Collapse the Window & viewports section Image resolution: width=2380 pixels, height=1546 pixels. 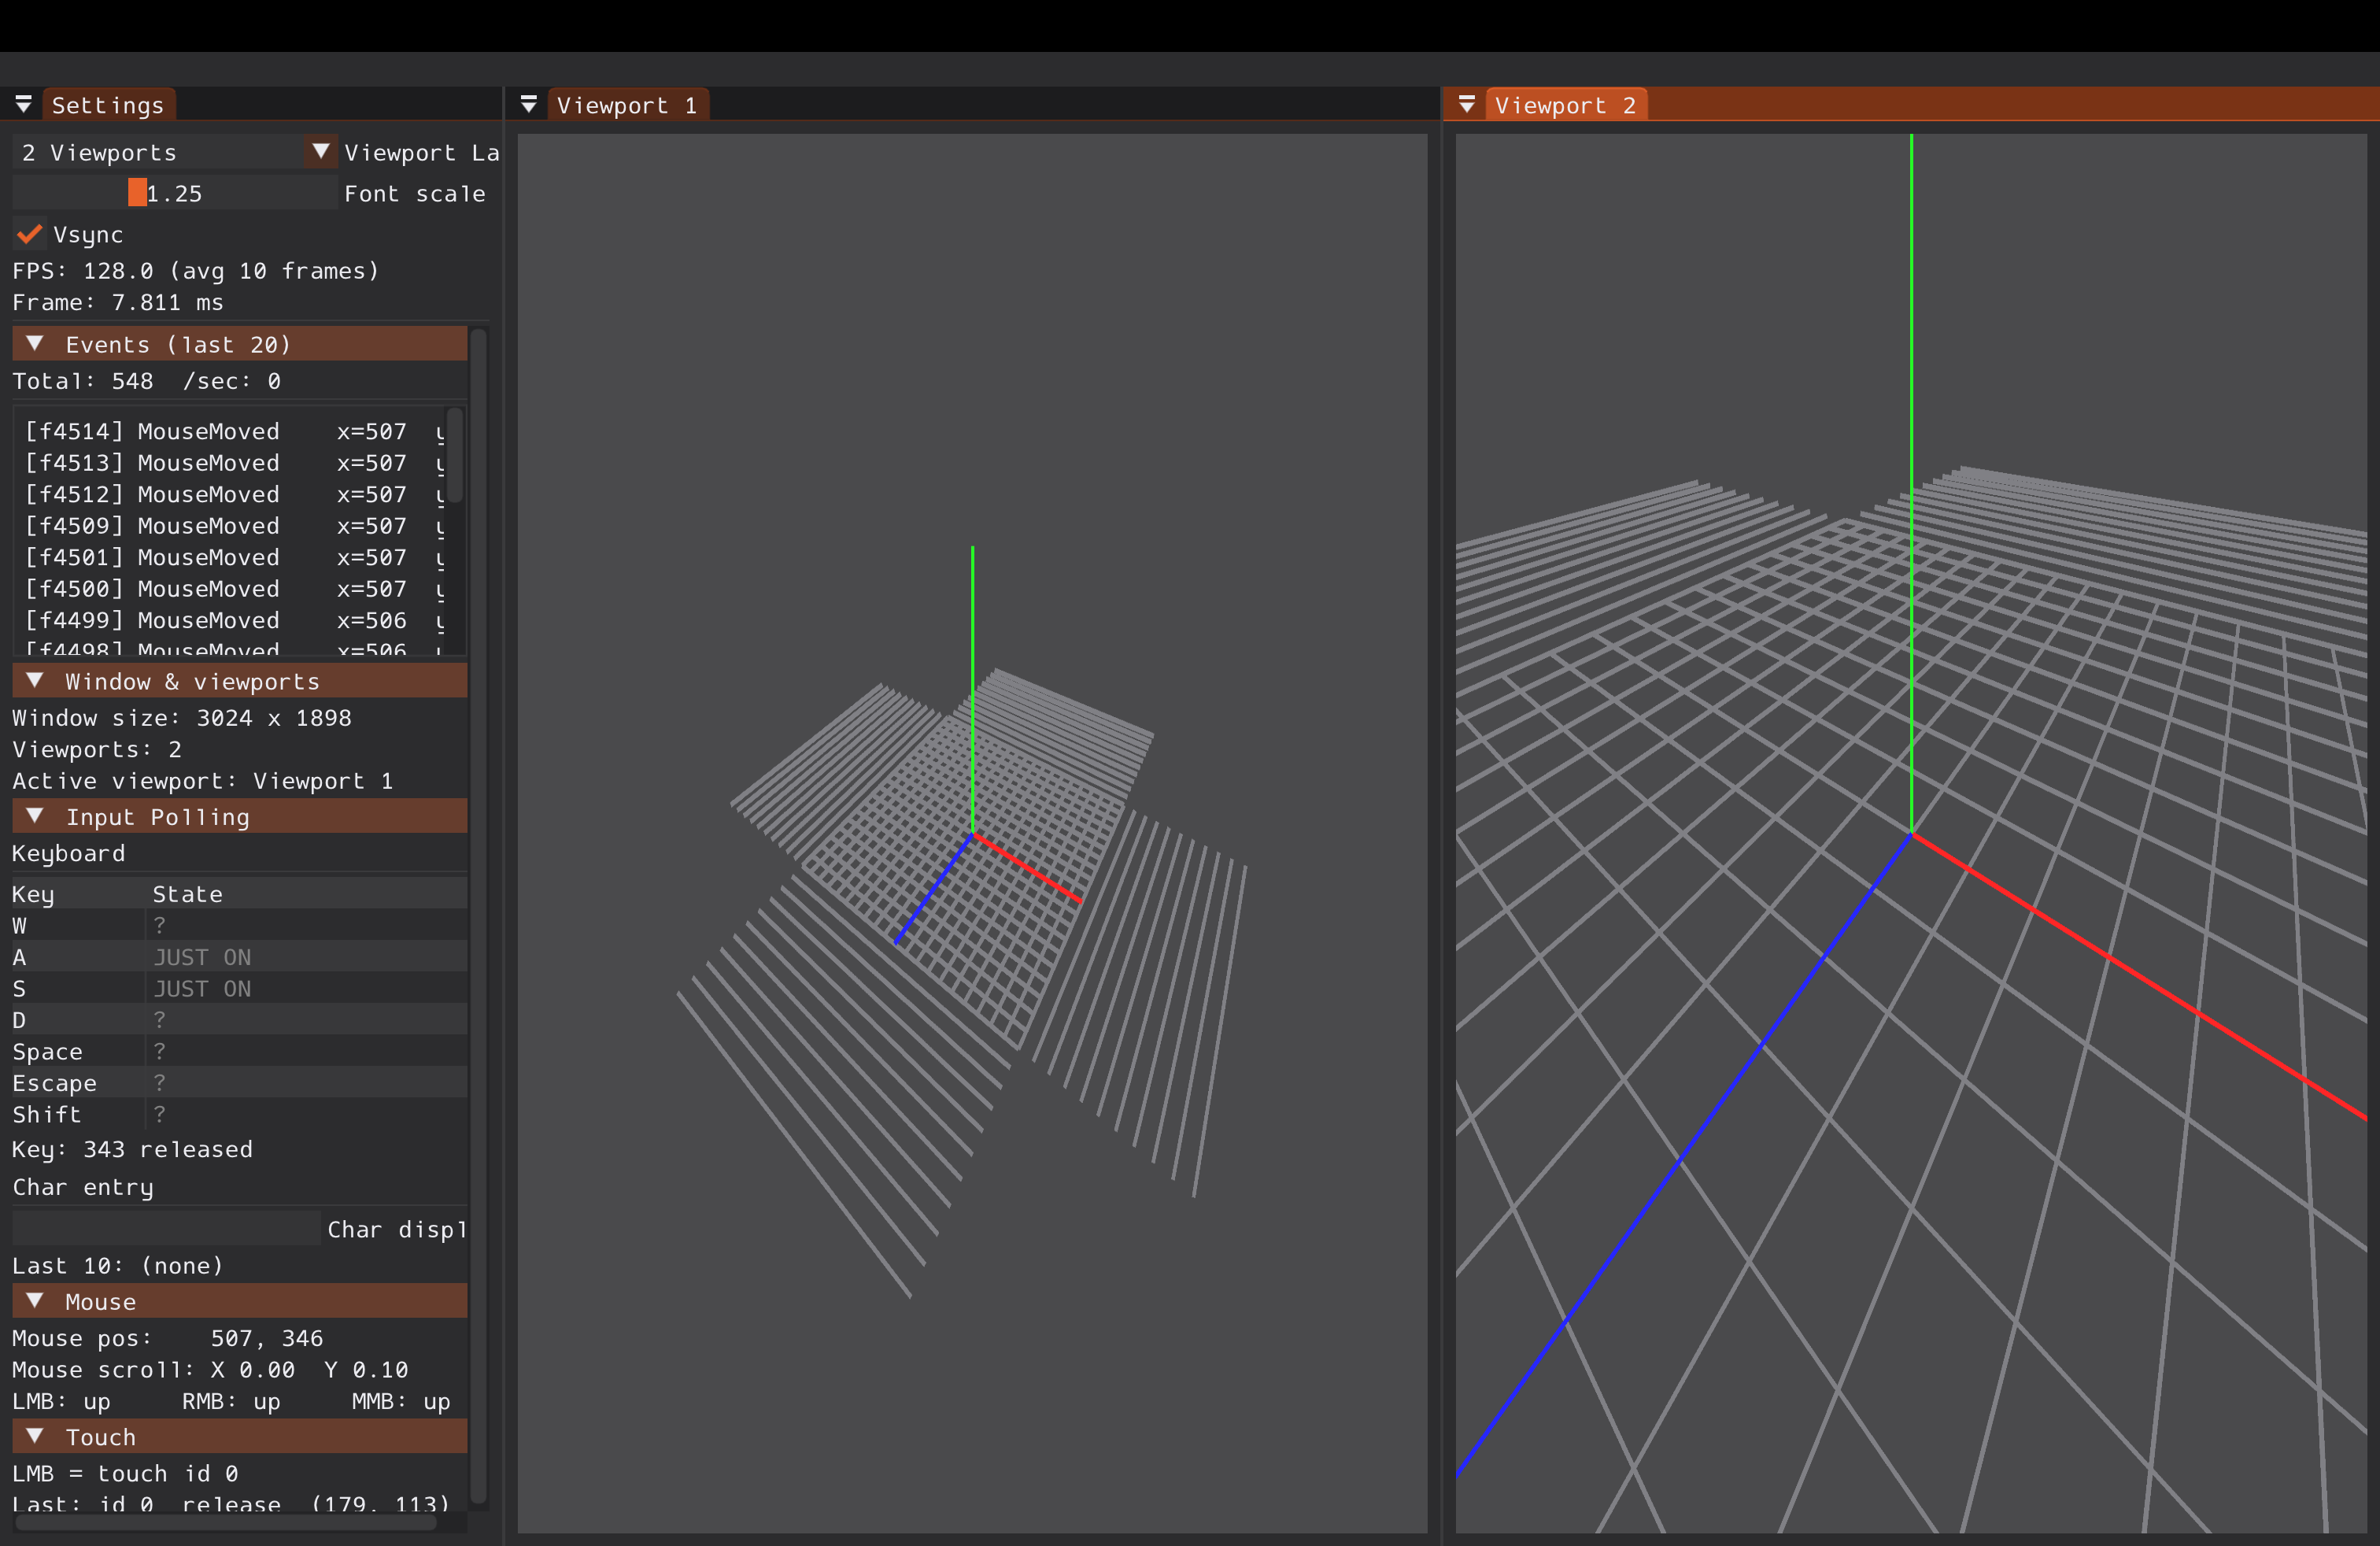point(240,681)
